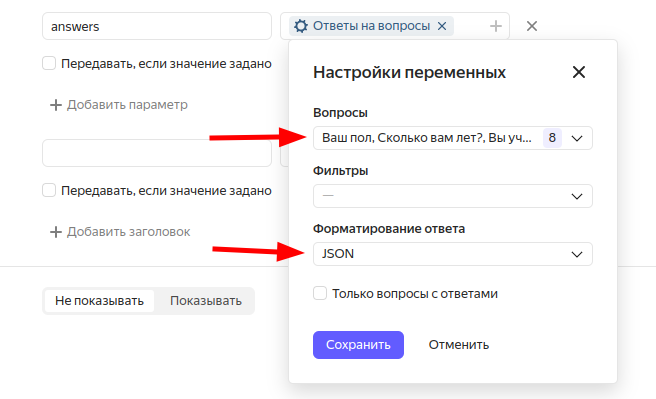
Task: Close the 'Настройки переменных' popup
Action: (579, 72)
